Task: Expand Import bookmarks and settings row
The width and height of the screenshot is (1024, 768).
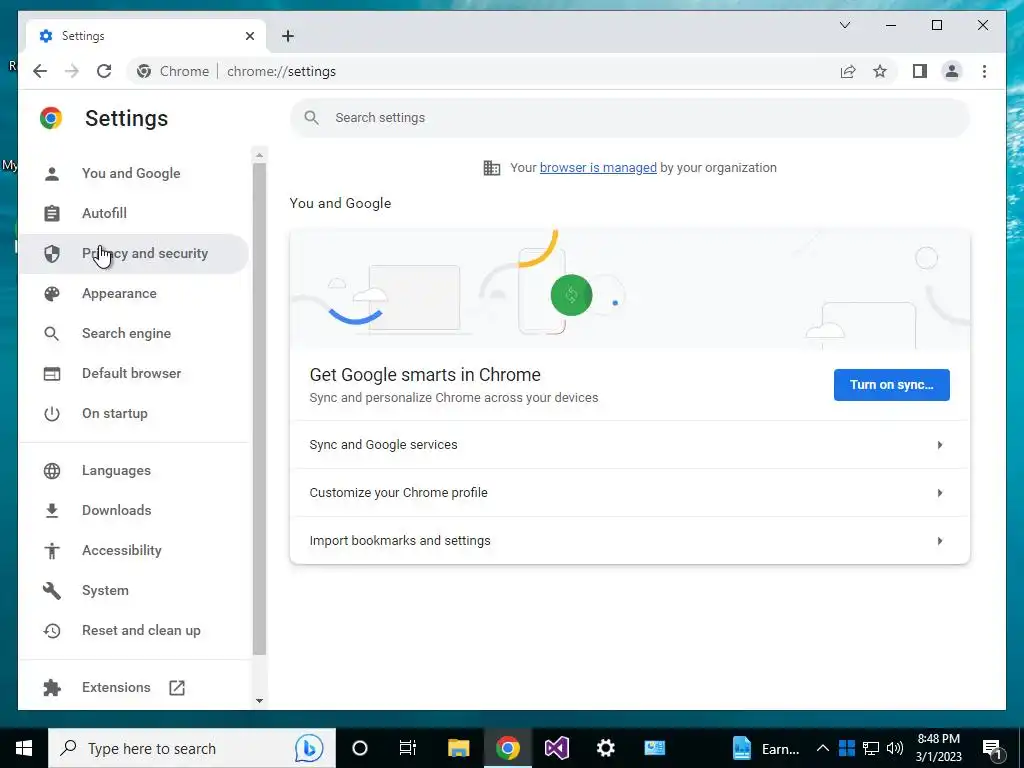Action: pos(630,541)
